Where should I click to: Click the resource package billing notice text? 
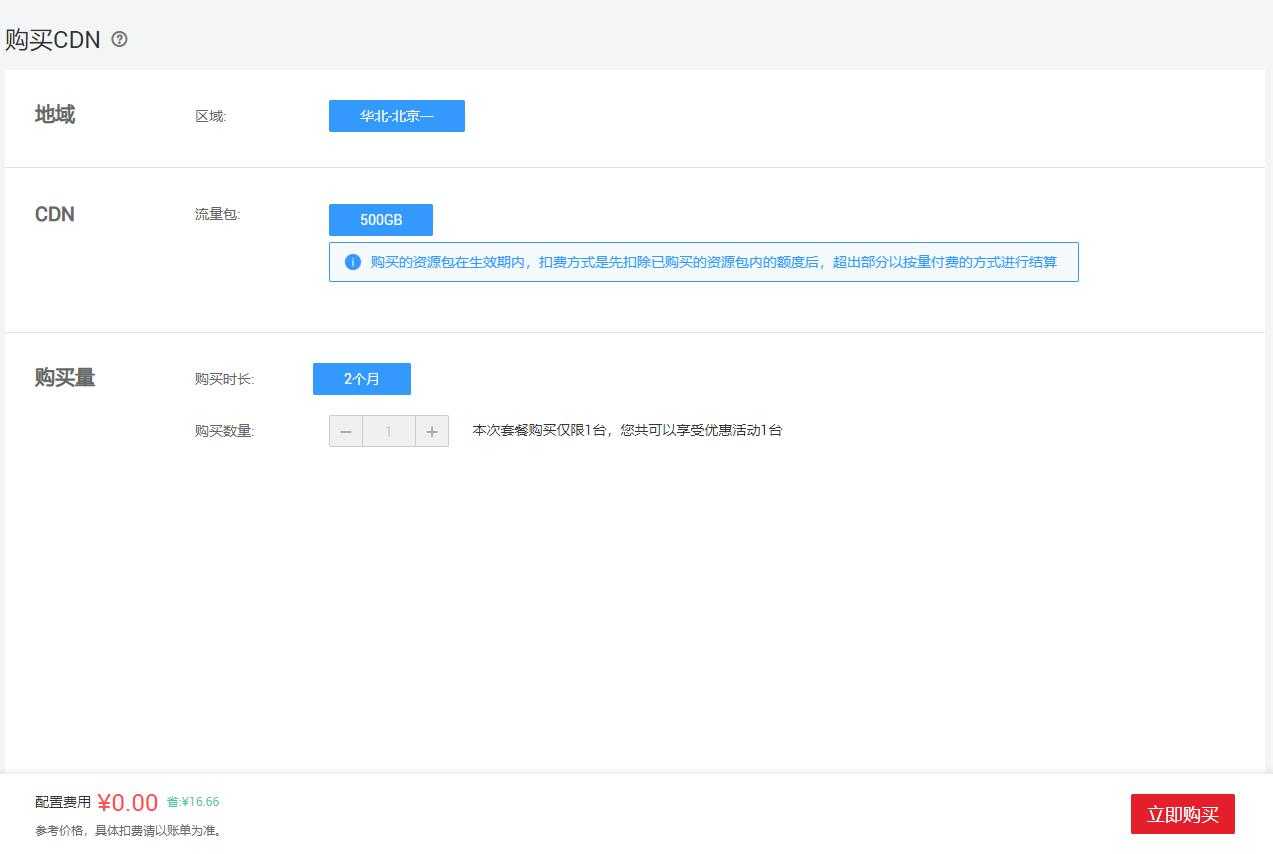click(x=713, y=262)
